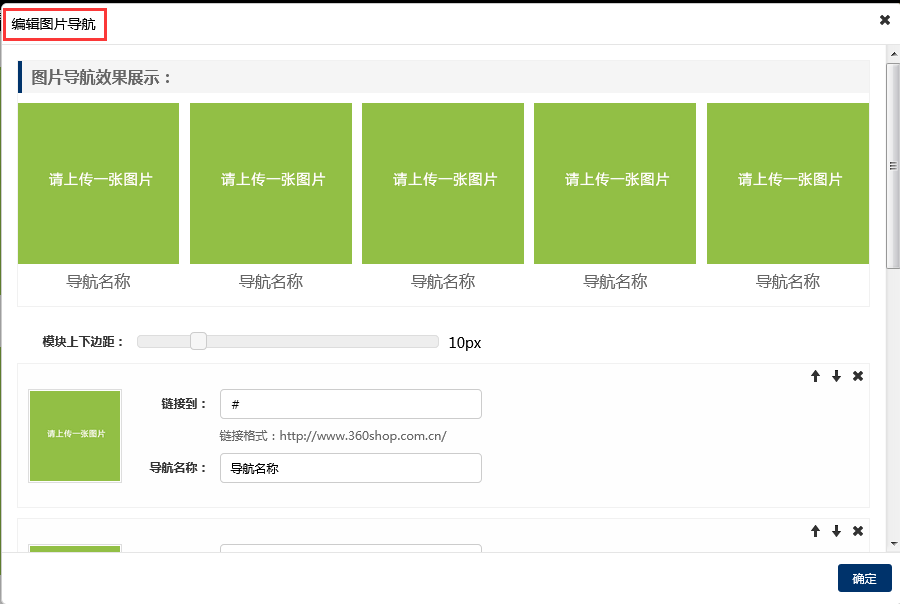Open the first item's image upload placeholder
900x604 pixels.
coord(75,436)
